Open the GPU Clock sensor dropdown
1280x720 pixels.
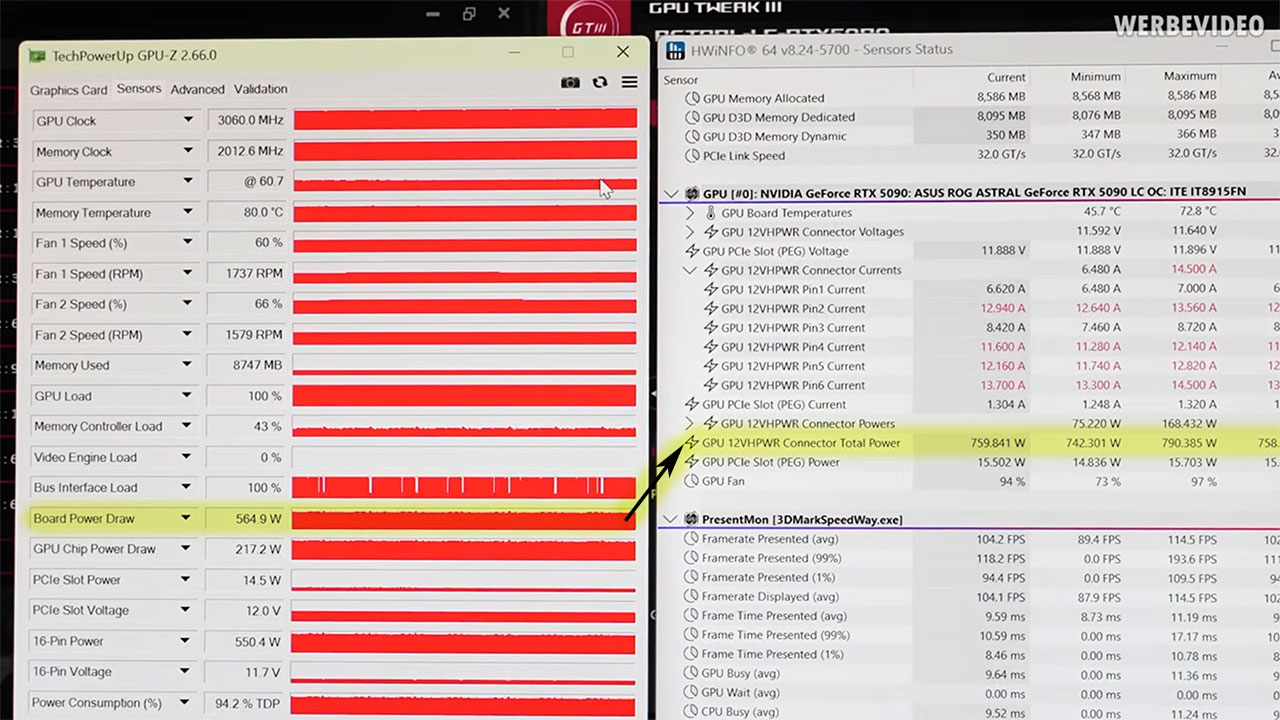187,121
